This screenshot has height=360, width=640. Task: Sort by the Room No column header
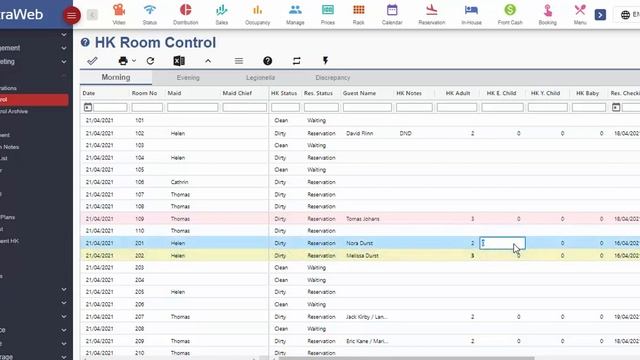[x=144, y=93]
